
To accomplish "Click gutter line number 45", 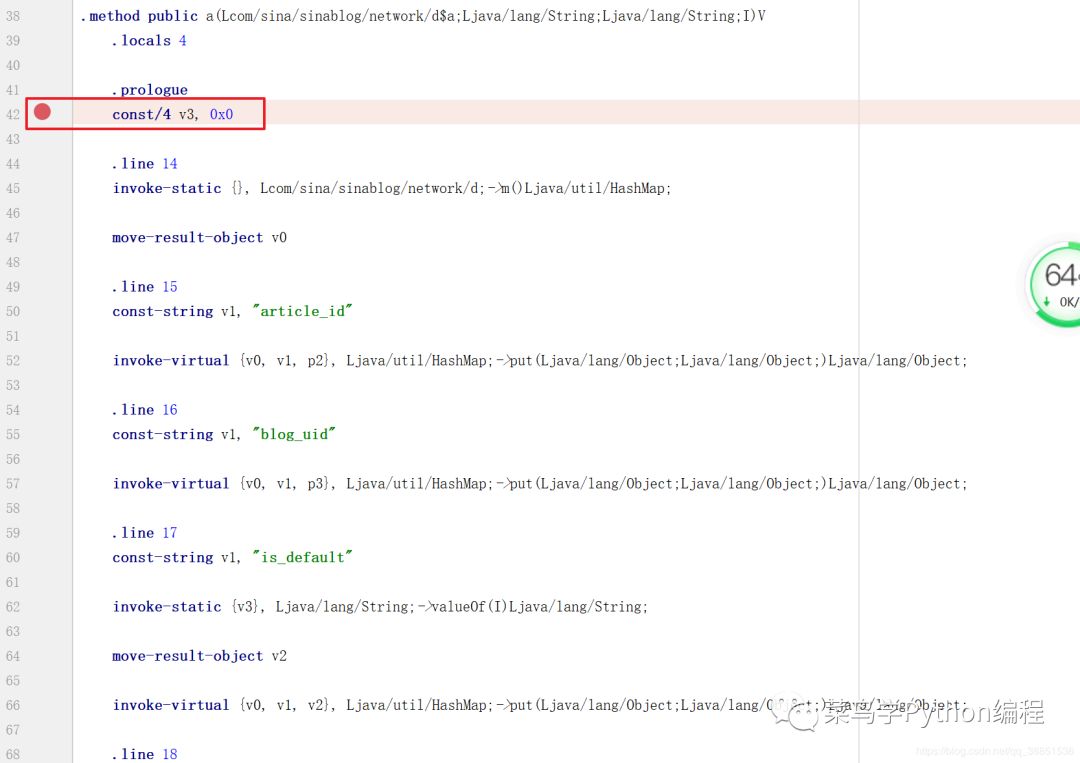I will [x=13, y=189].
